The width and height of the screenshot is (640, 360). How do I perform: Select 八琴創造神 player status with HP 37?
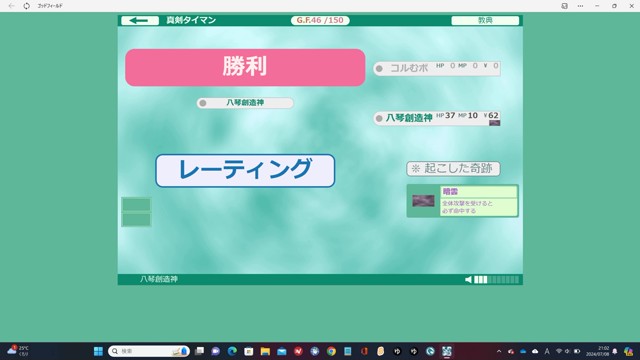437,118
